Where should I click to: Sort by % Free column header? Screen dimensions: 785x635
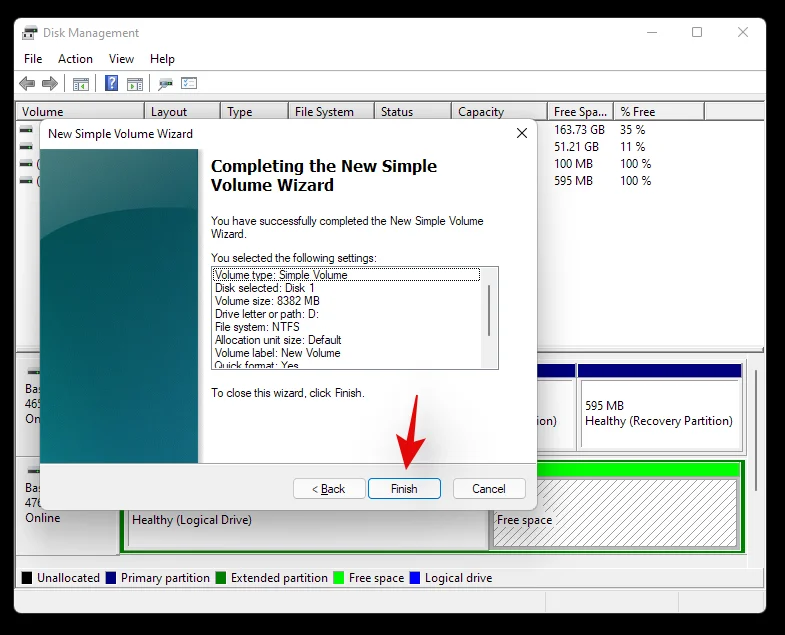[x=659, y=112]
